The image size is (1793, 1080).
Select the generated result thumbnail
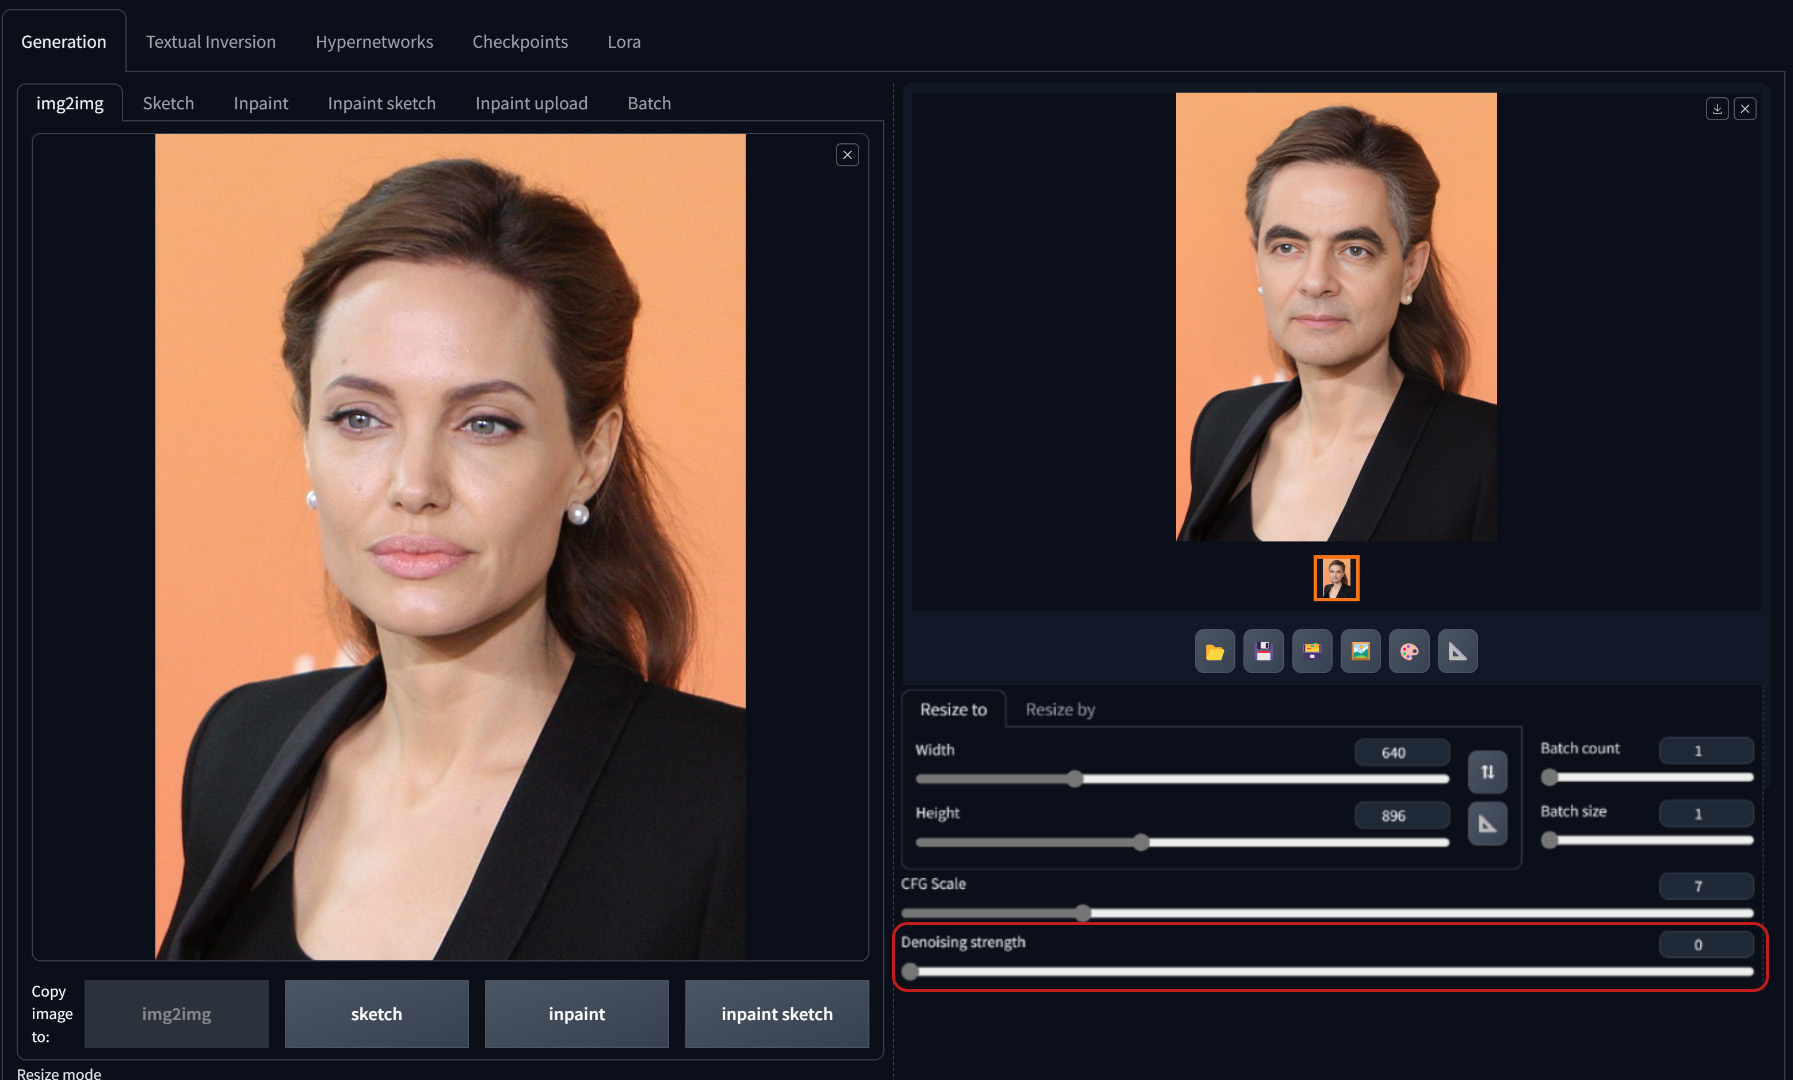tap(1336, 578)
